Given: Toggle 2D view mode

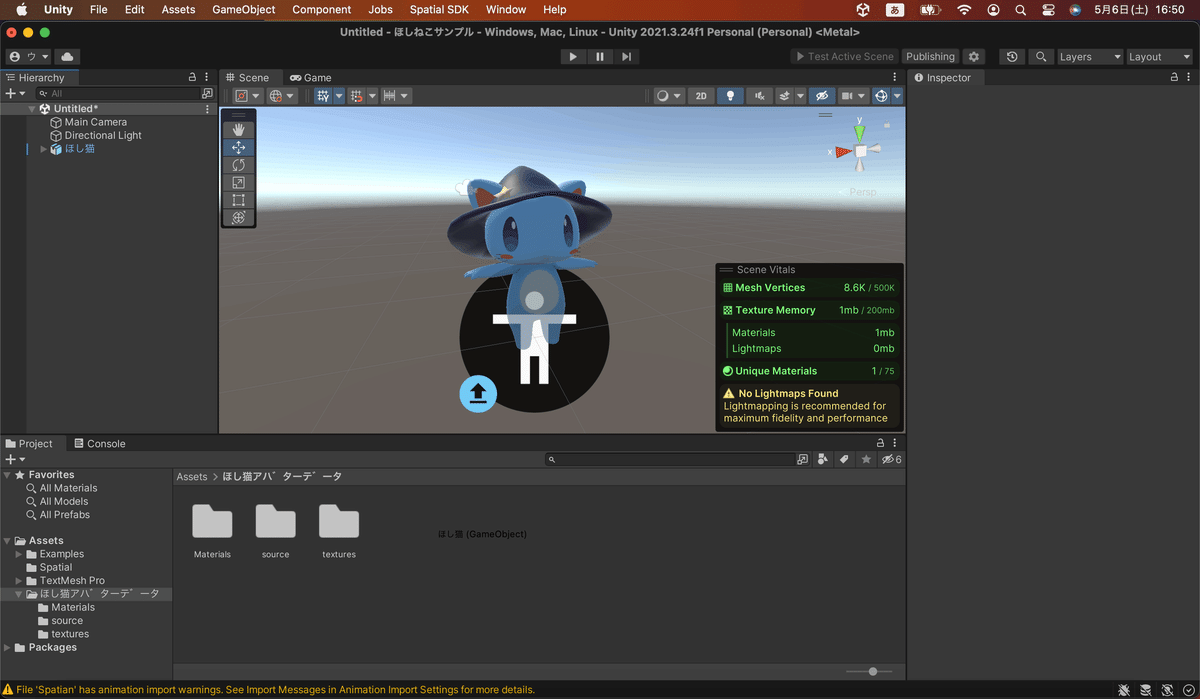Looking at the screenshot, I should click(701, 96).
